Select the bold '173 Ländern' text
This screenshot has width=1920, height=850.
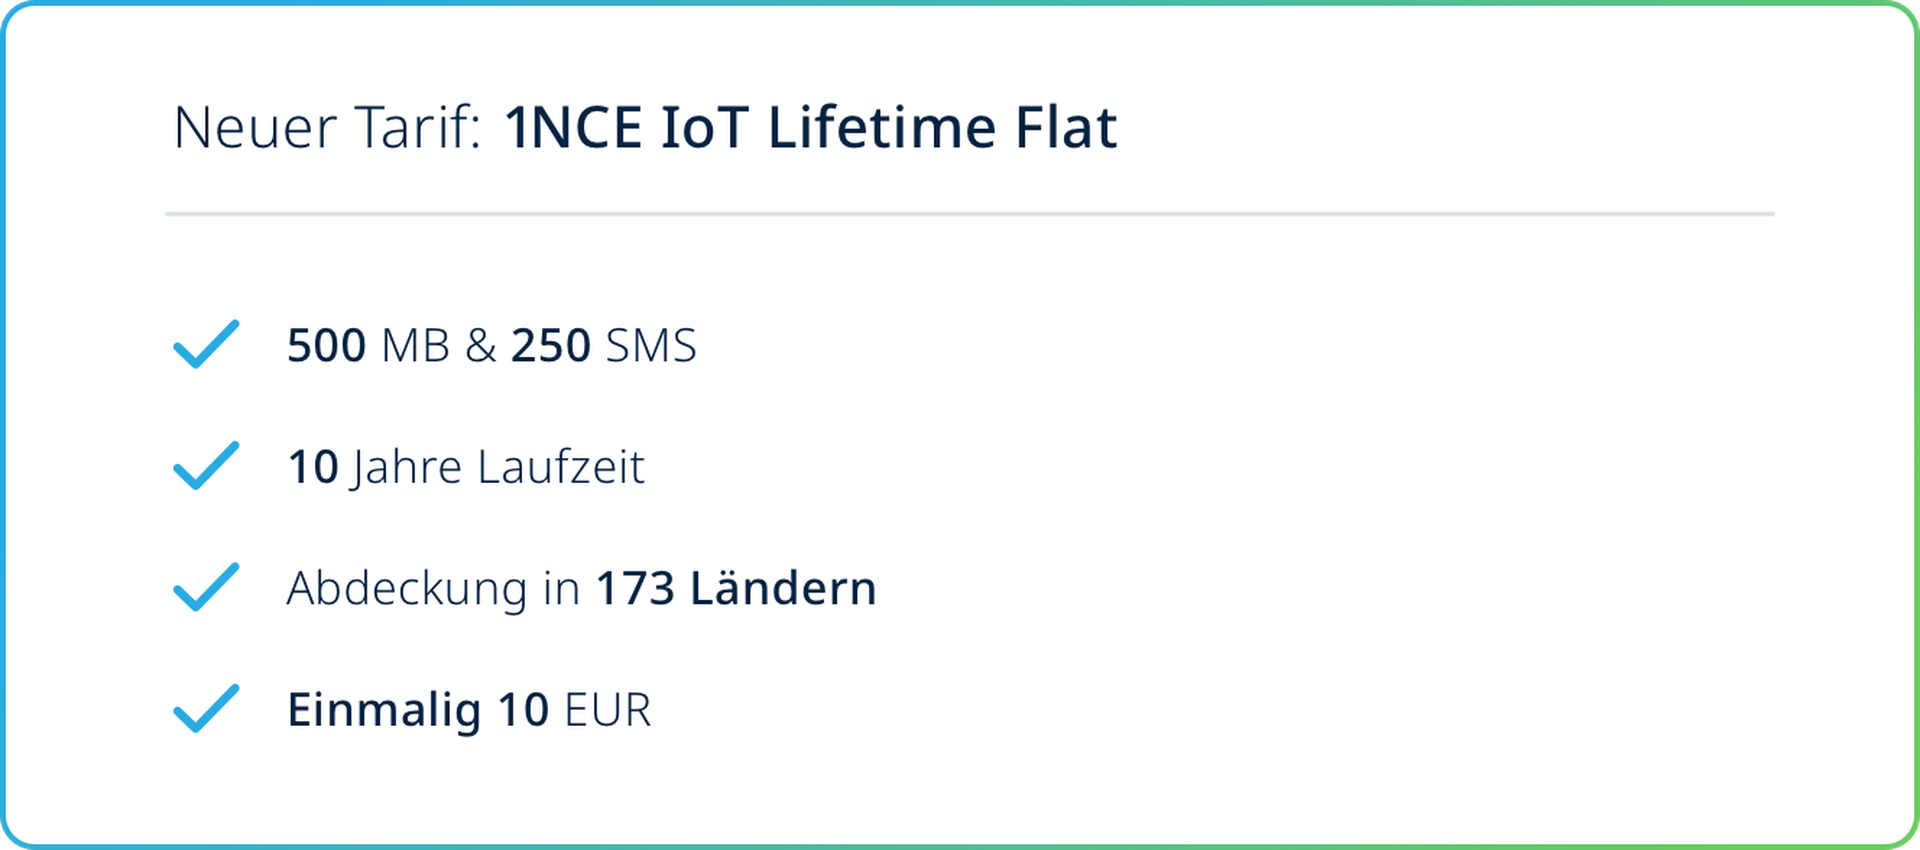(x=736, y=588)
